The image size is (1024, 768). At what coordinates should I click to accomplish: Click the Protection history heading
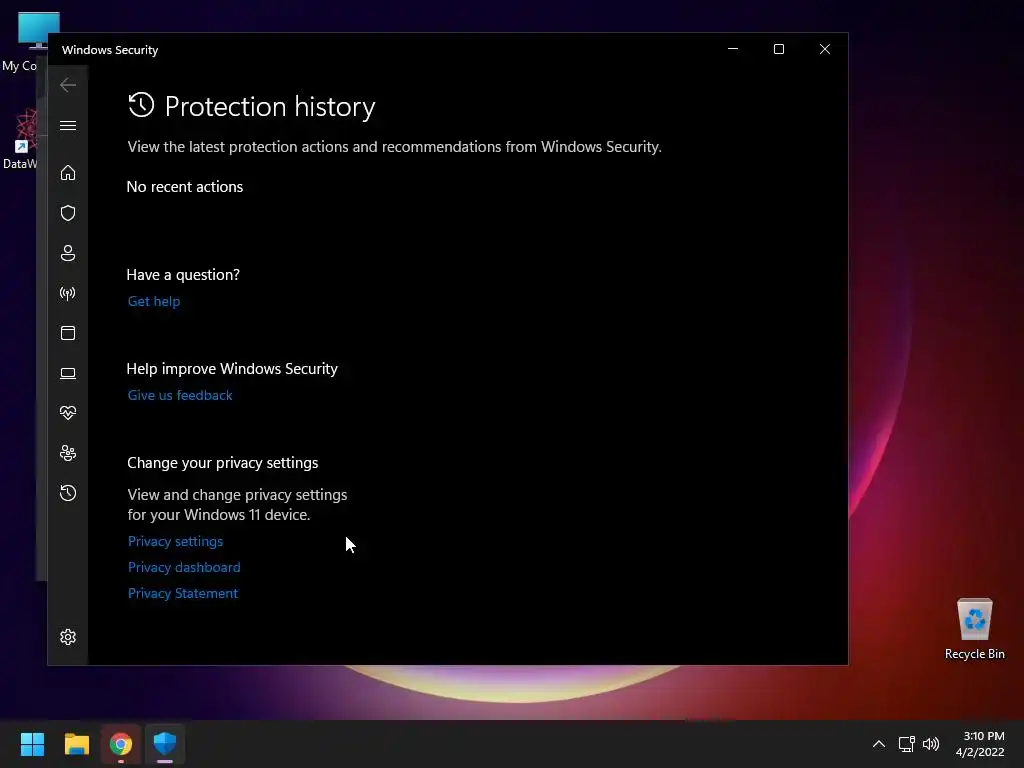(270, 106)
